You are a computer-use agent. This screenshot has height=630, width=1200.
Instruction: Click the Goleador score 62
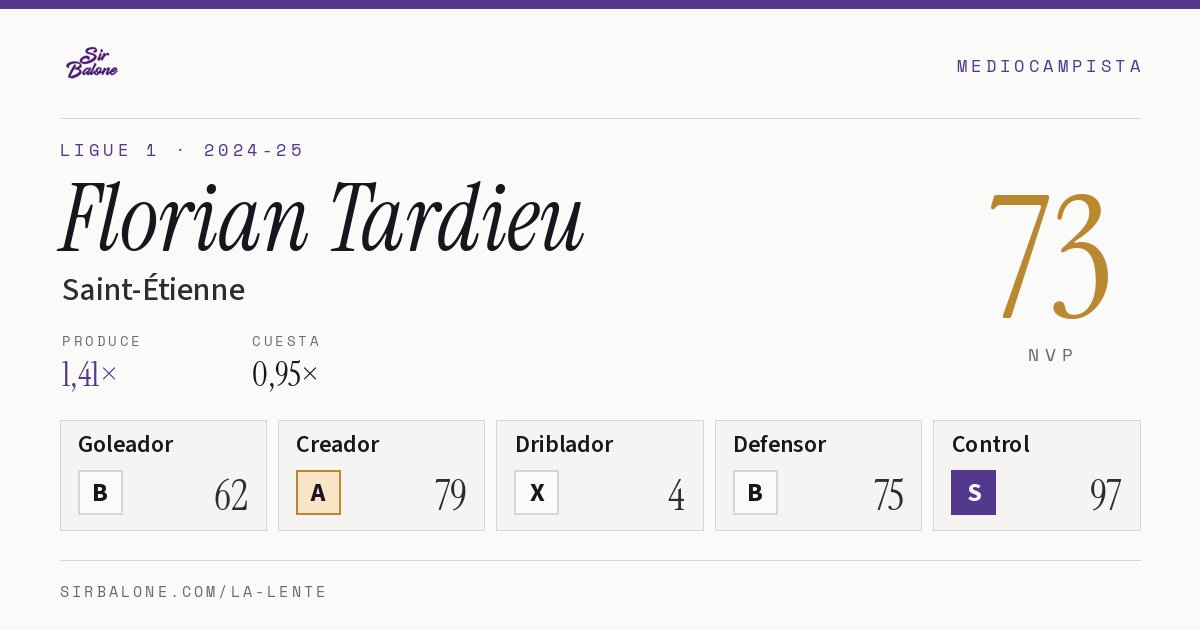[231, 495]
